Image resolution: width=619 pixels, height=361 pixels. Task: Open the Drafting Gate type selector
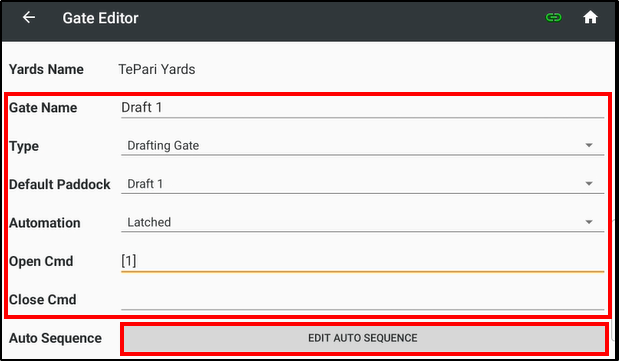coord(362,146)
